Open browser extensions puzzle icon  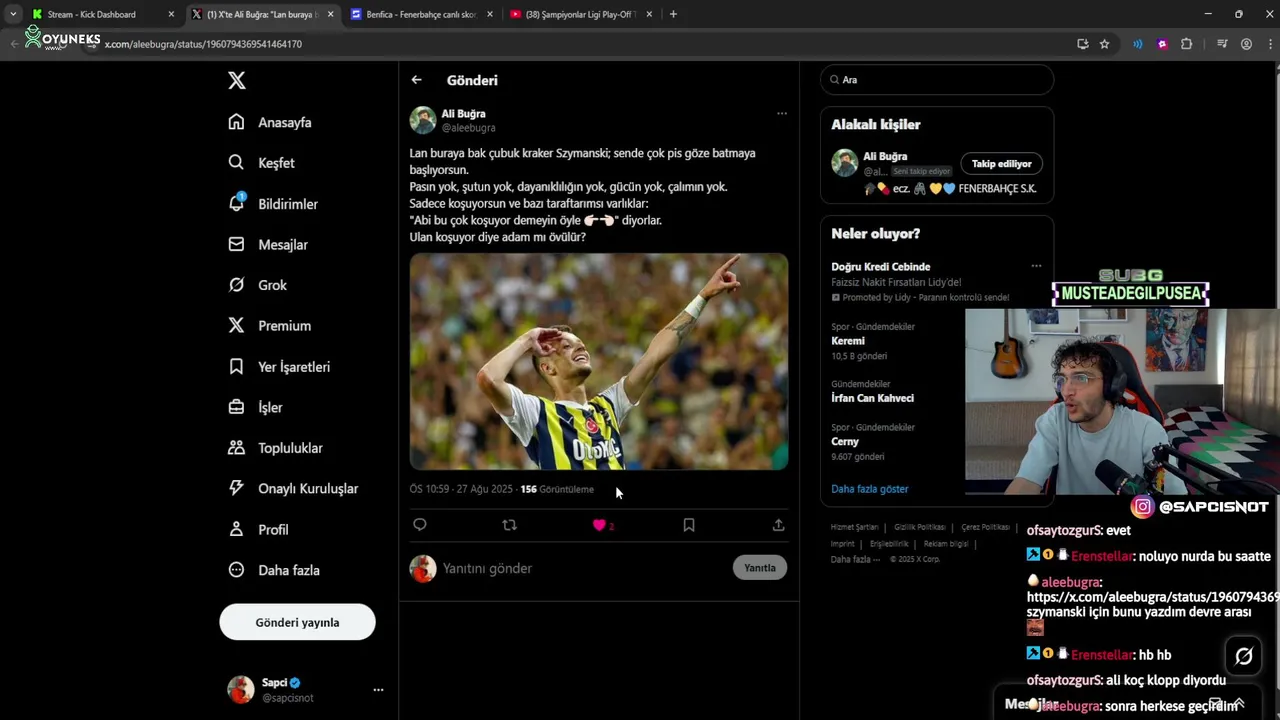coord(1186,44)
